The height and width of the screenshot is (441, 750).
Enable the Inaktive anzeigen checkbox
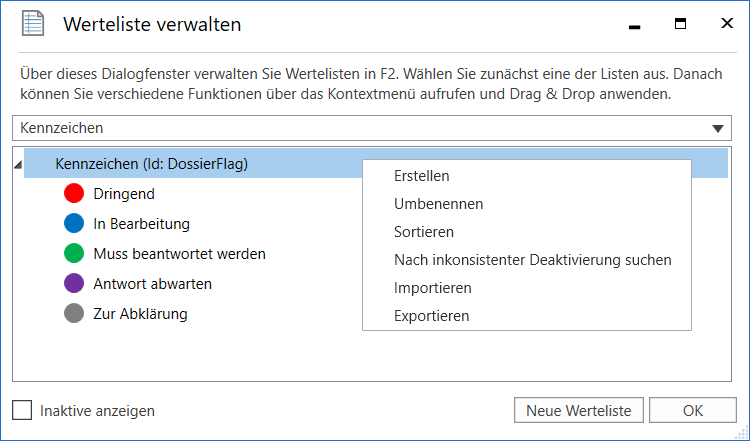[22, 410]
